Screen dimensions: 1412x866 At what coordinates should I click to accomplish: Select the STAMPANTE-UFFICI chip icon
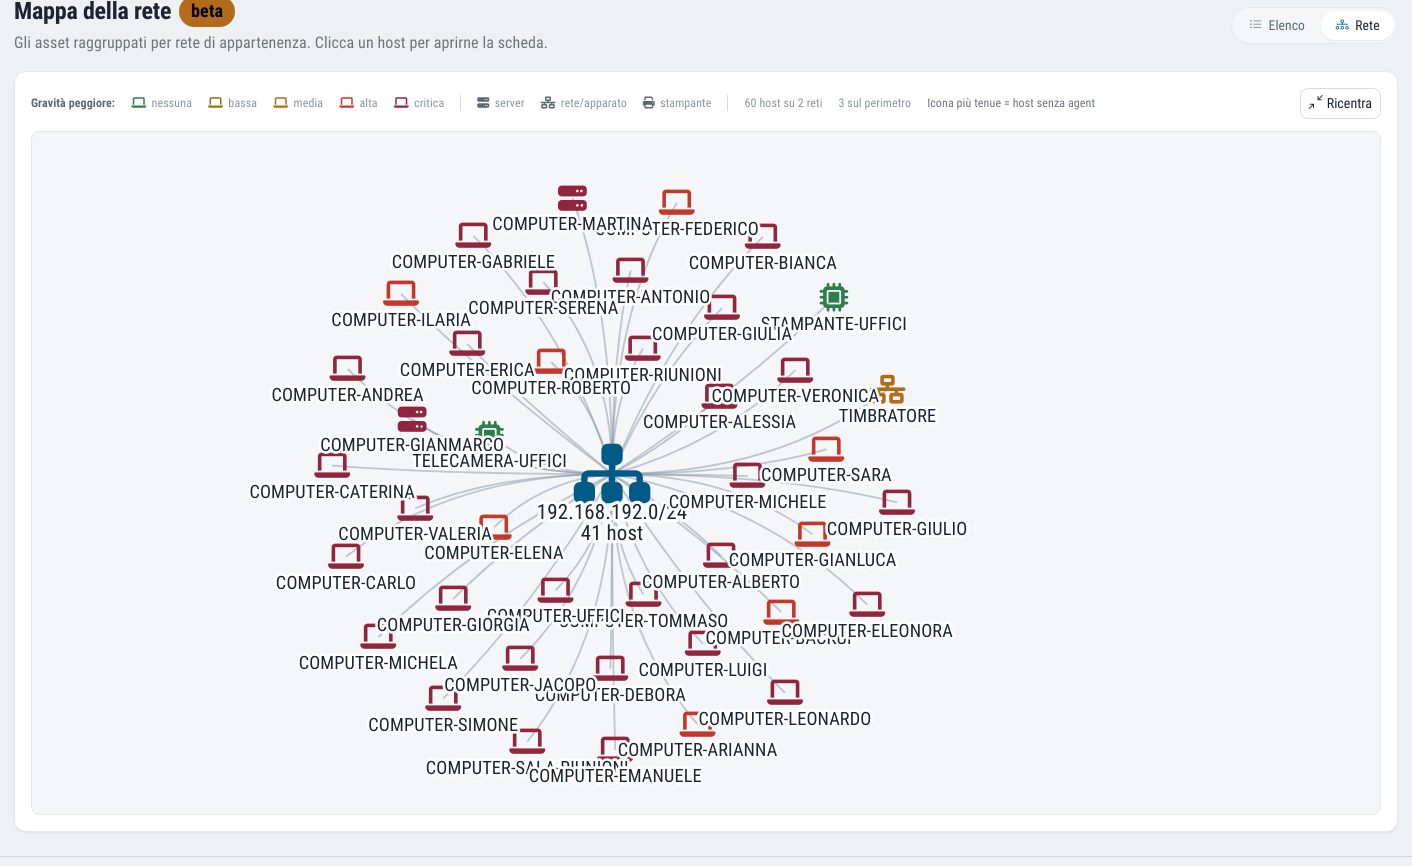pos(833,297)
